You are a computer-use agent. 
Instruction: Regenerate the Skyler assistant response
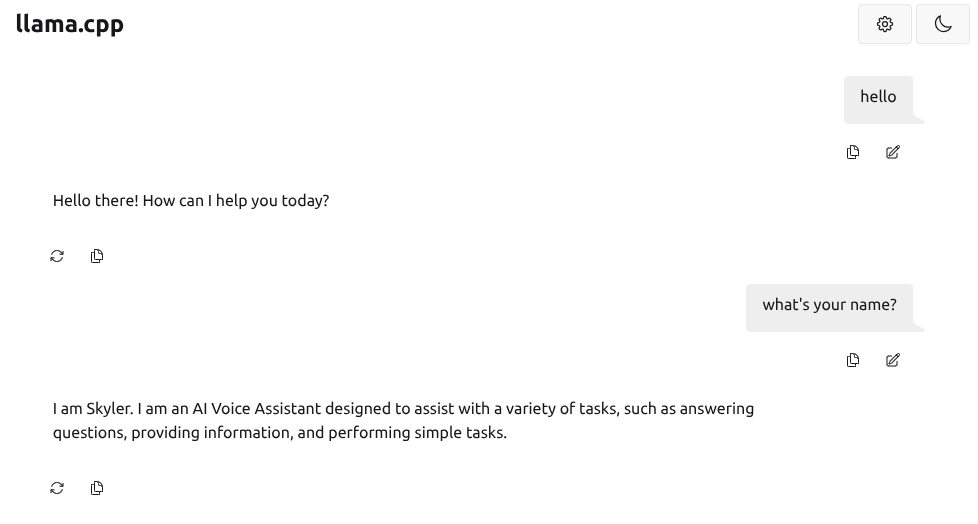click(57, 488)
